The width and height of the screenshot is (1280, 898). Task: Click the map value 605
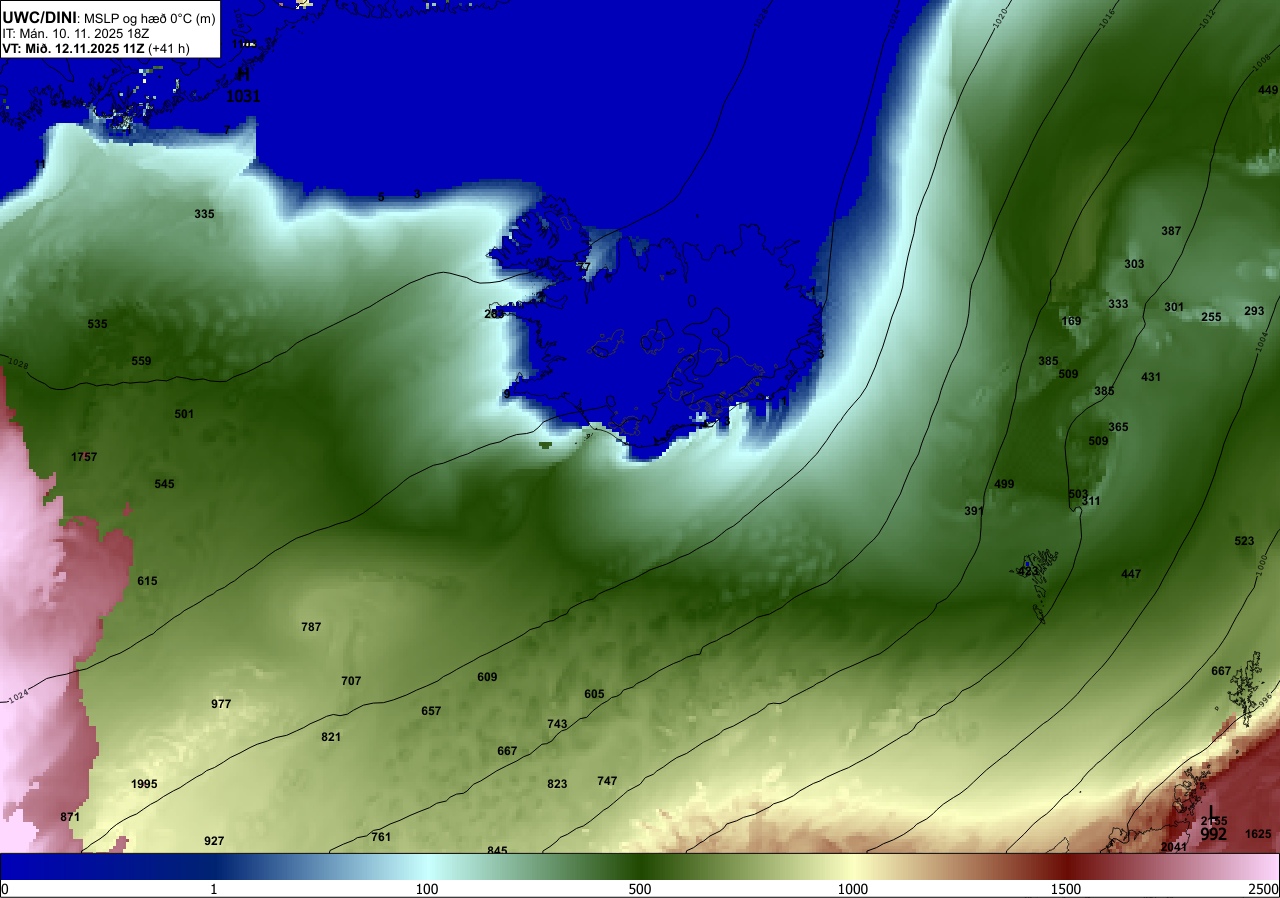tap(594, 694)
